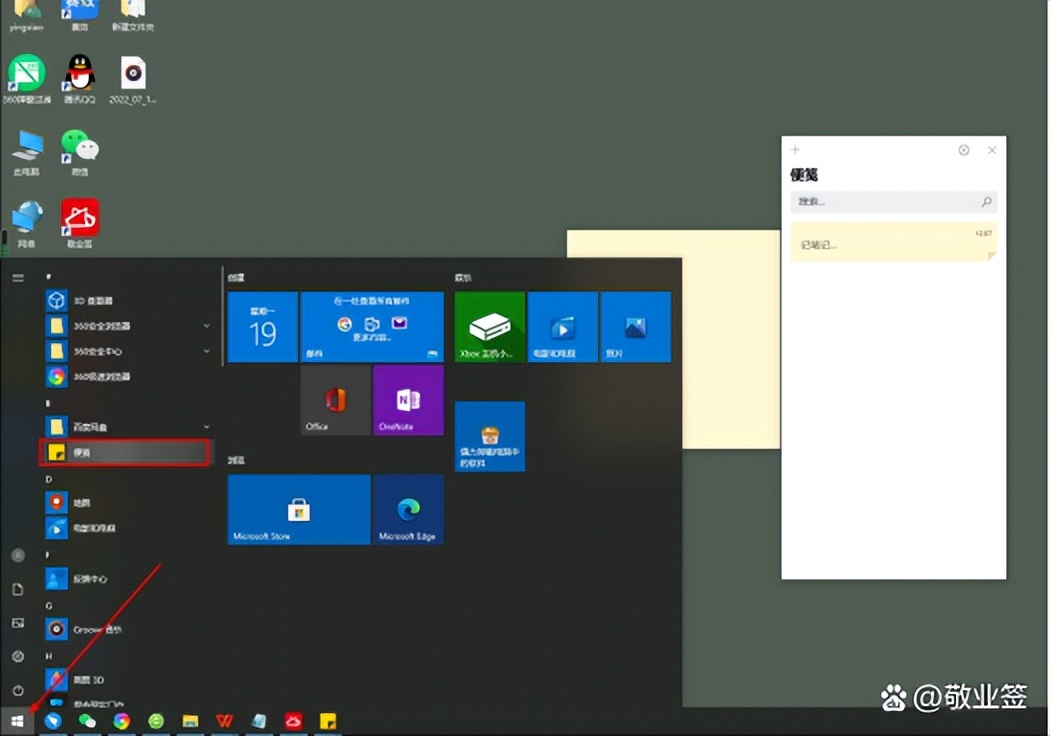Click the search magnifier in the 便笺 window
Viewport: 1050px width, 736px height.
pyautogui.click(x=985, y=201)
